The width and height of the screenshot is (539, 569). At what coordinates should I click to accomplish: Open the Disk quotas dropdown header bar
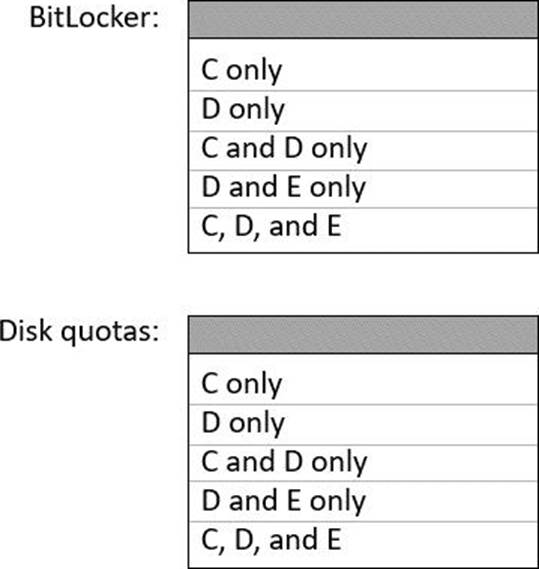[x=363, y=335]
